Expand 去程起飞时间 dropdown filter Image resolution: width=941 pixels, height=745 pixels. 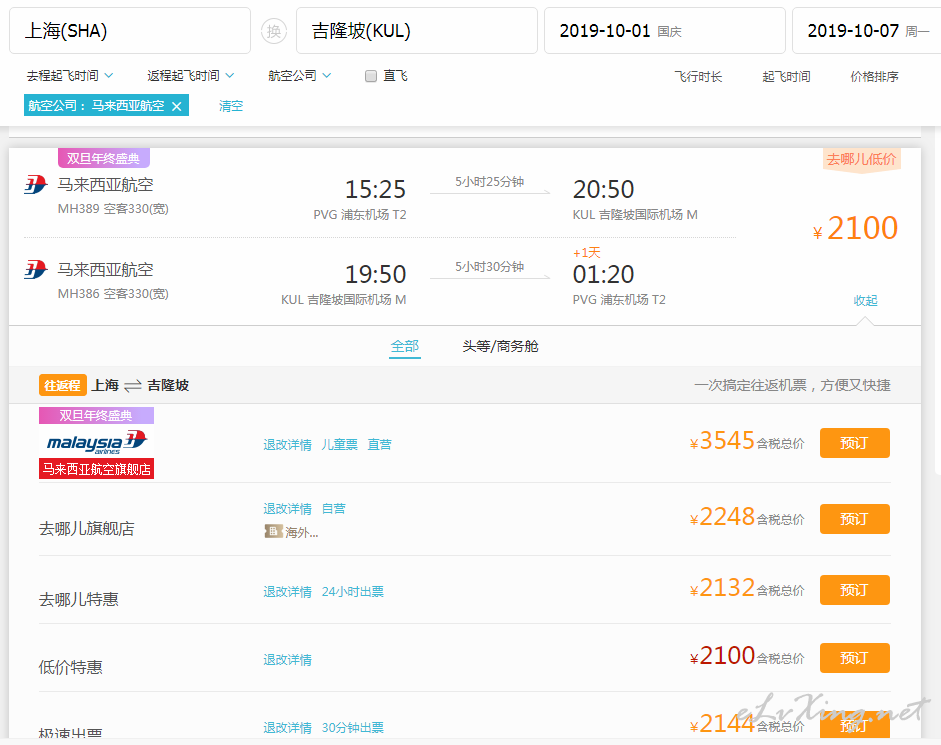coord(70,76)
